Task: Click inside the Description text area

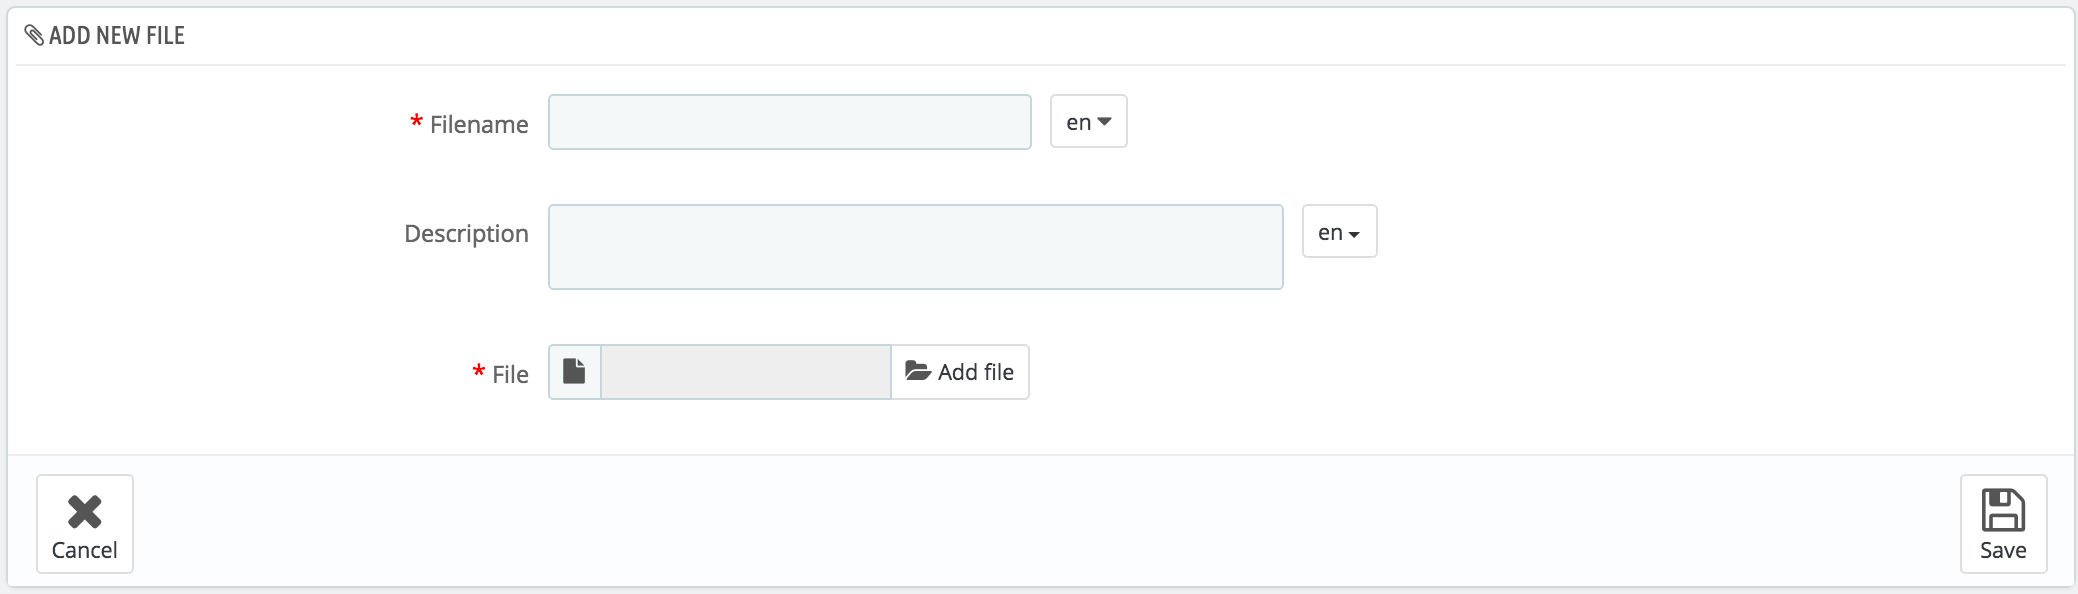Action: point(915,247)
